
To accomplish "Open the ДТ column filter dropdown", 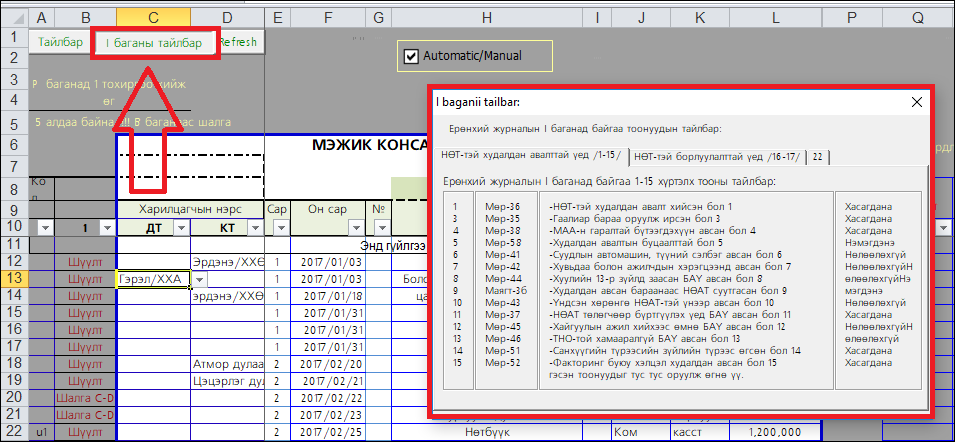I will (181, 228).
